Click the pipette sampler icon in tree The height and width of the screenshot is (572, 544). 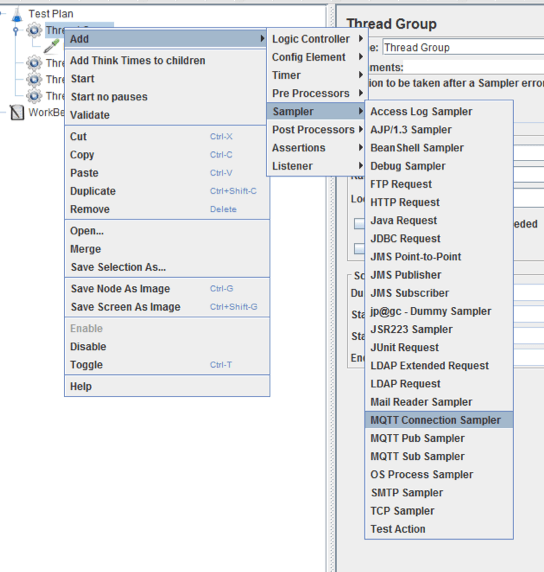tap(51, 46)
